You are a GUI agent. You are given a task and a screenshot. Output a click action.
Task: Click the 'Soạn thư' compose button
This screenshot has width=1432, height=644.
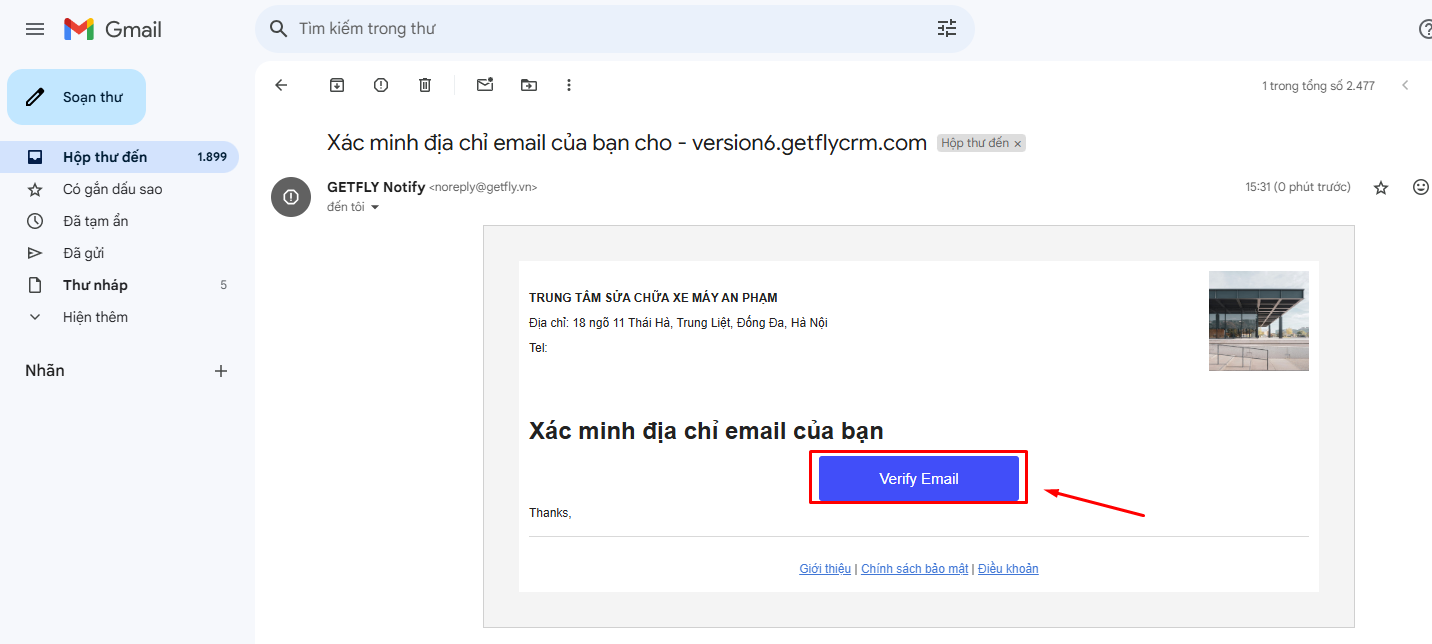[77, 97]
